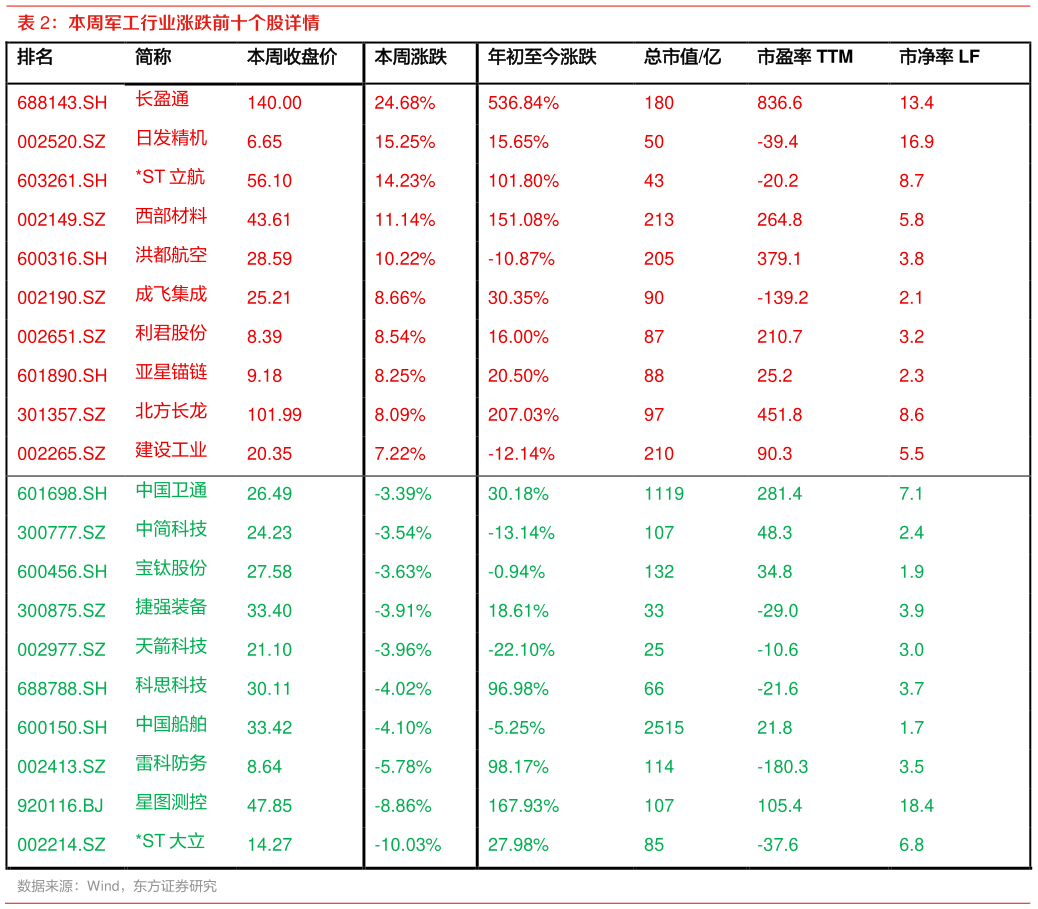1038x909 pixels.
Task: Click the P/E value 836.6
Action: pos(780,103)
